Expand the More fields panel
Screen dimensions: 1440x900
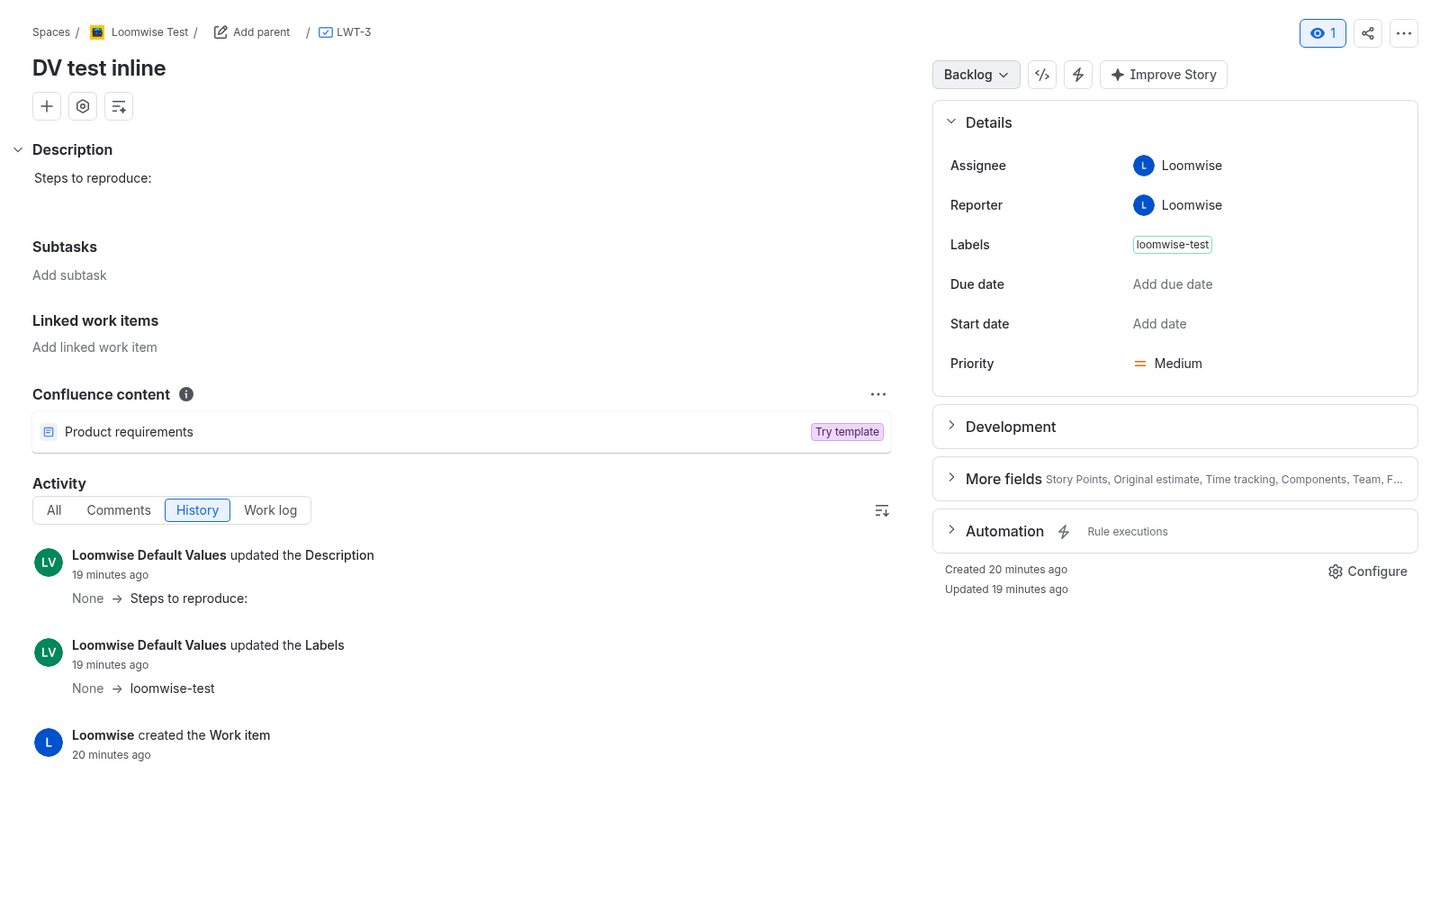pos(951,478)
